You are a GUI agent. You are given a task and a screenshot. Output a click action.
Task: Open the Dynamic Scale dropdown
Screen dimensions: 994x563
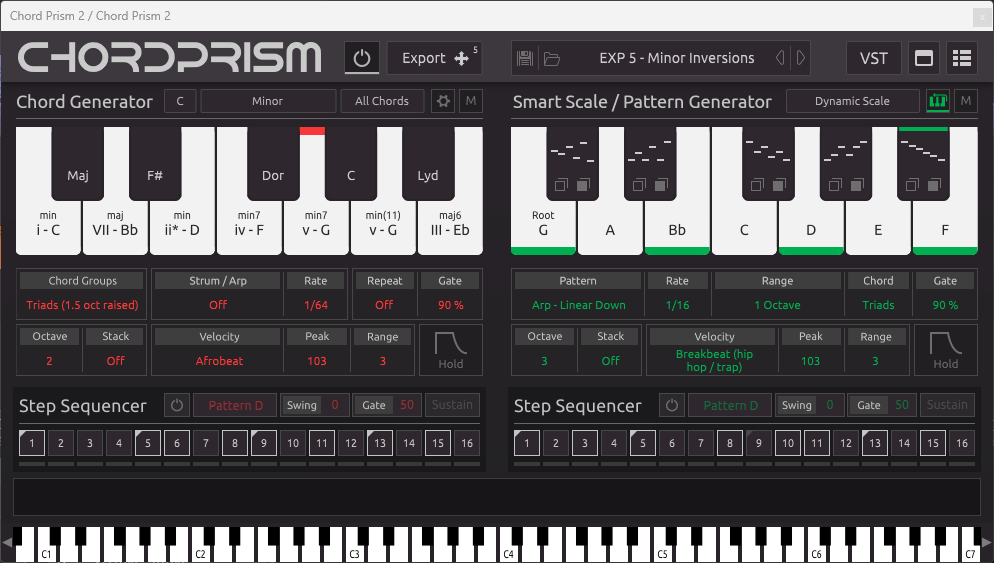852,101
